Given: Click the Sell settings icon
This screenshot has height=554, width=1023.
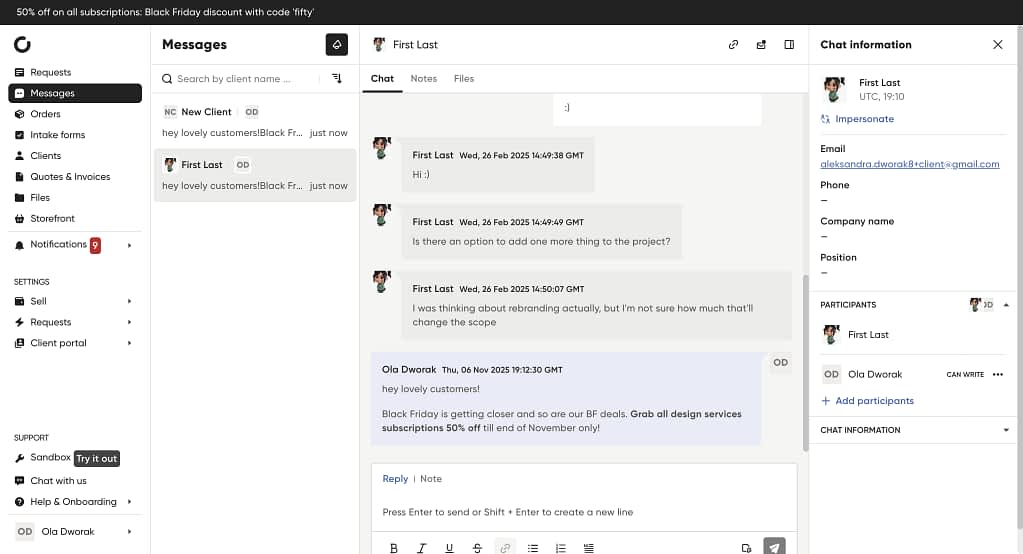Looking at the screenshot, I should coord(20,301).
